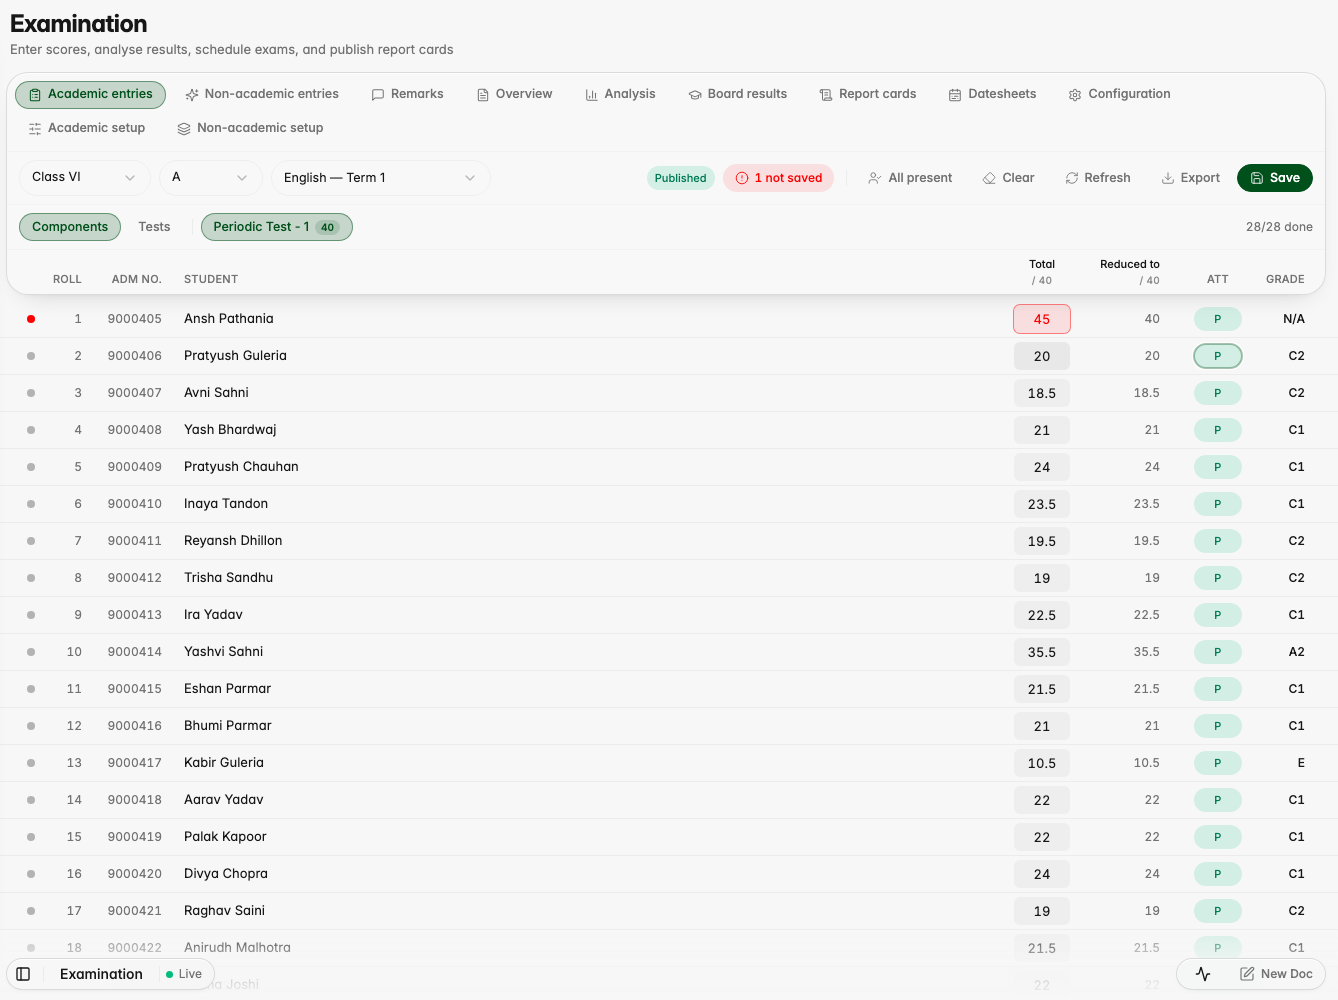Click the 1 not saved warning
The width and height of the screenshot is (1338, 1000).
click(x=778, y=178)
